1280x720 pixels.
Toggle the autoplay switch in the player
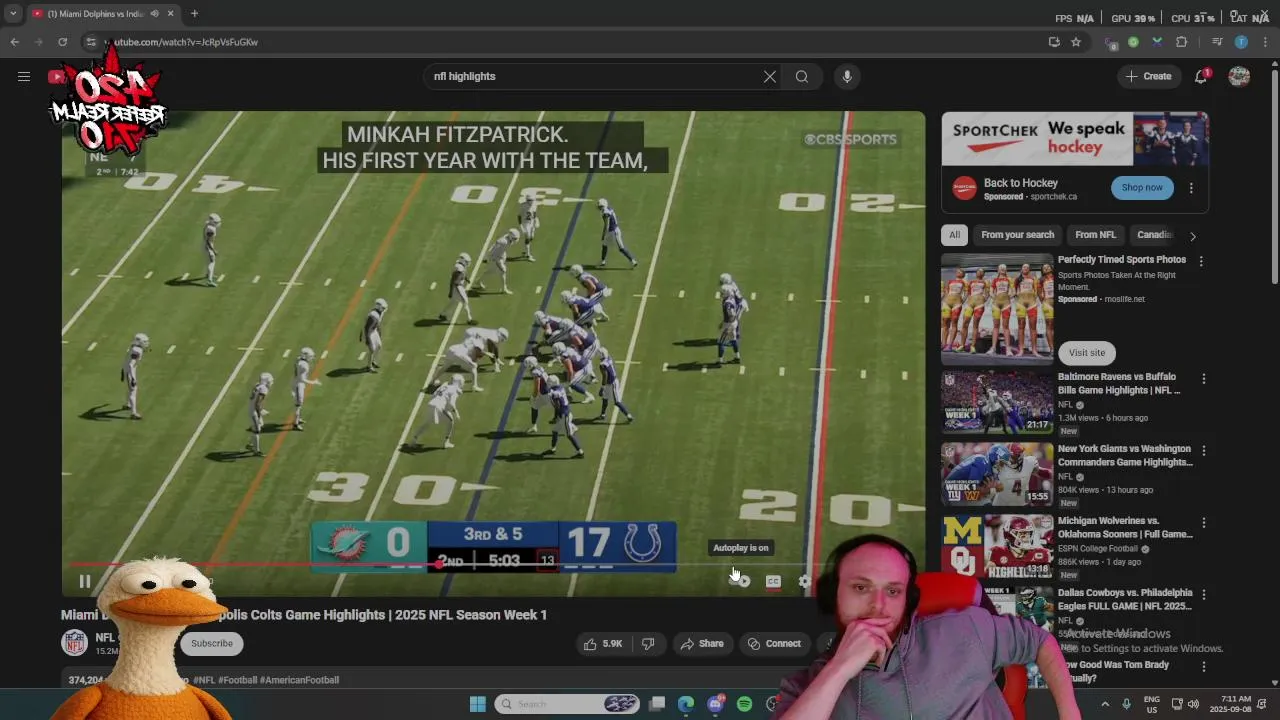click(740, 581)
